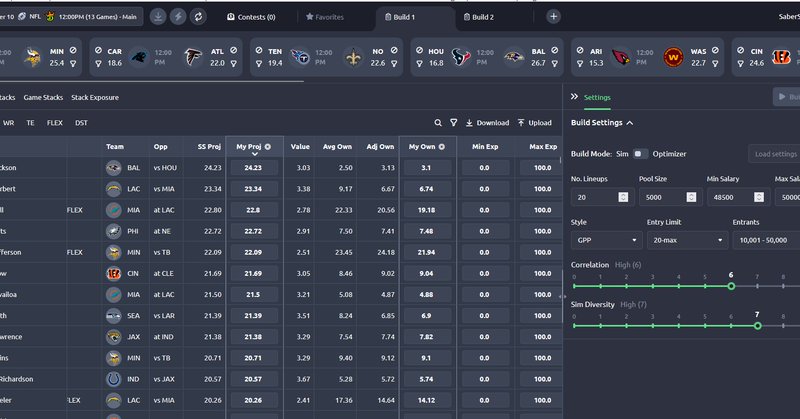Viewport: 800px width, 419px height.
Task: Exclude HOU team using its circle-slash icon
Action: pyautogui.click(x=419, y=51)
